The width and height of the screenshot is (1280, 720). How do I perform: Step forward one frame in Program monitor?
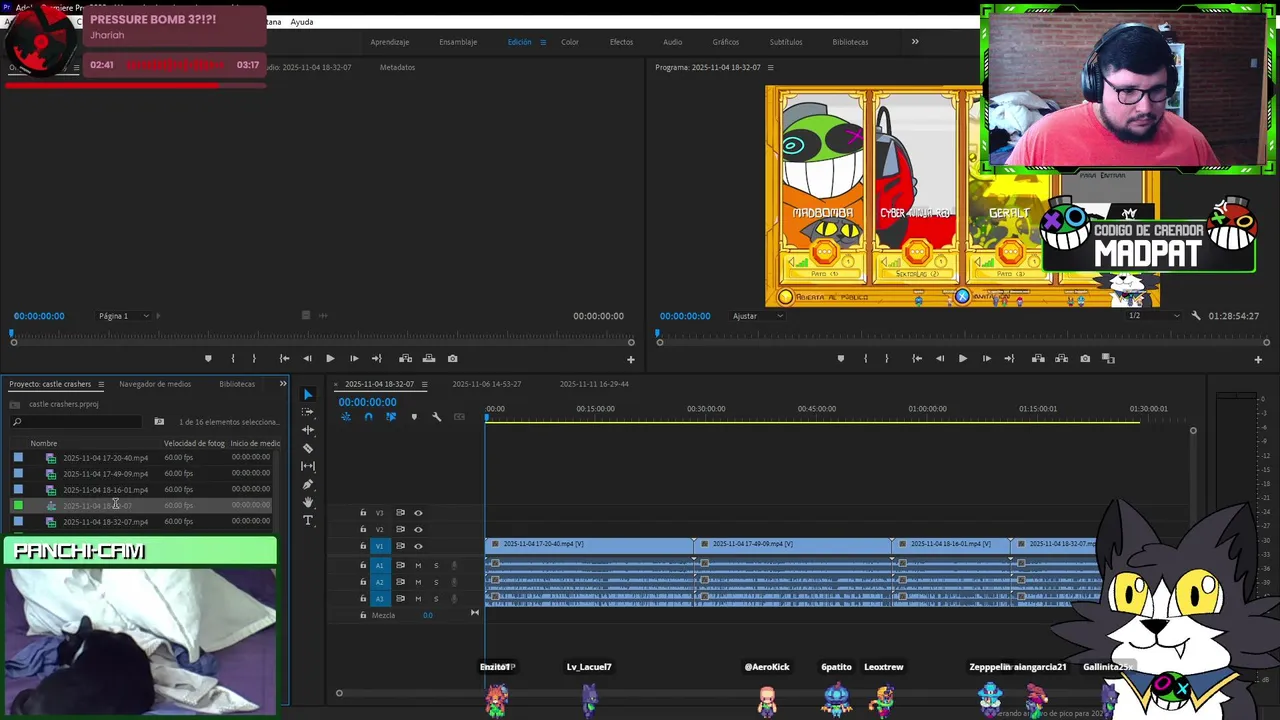click(986, 358)
